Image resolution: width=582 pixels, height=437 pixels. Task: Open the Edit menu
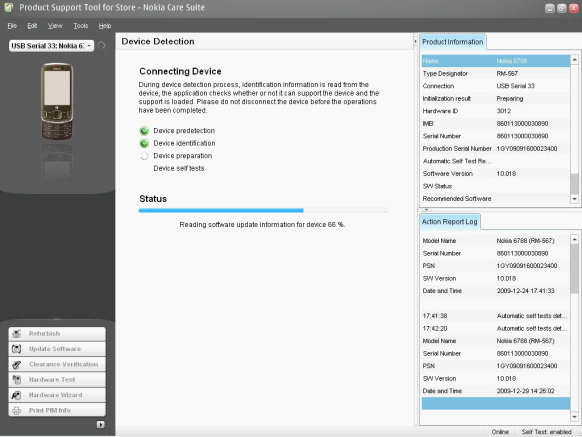32,26
